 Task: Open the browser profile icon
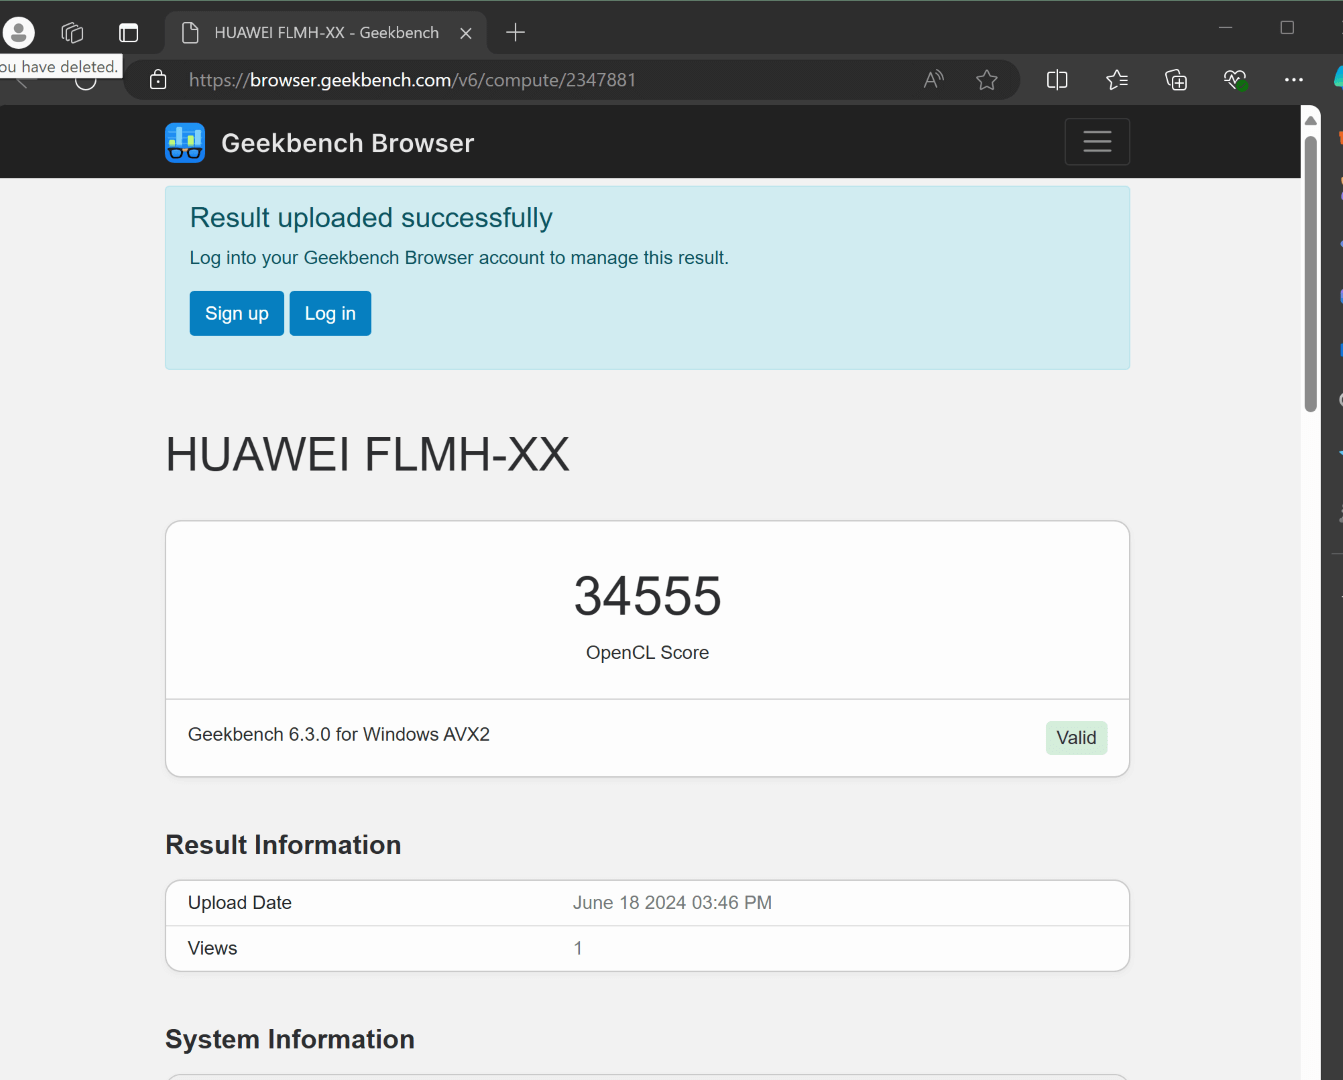[19, 32]
